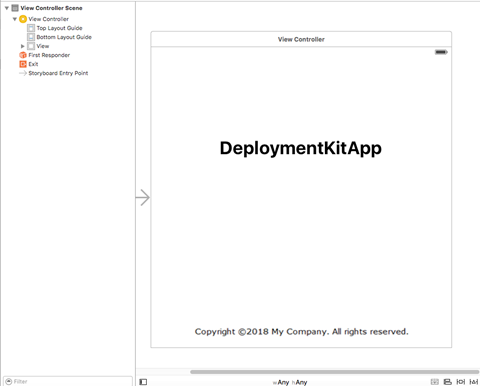Open the Pin constraints button
The width and height of the screenshot is (480, 386).
point(461,382)
